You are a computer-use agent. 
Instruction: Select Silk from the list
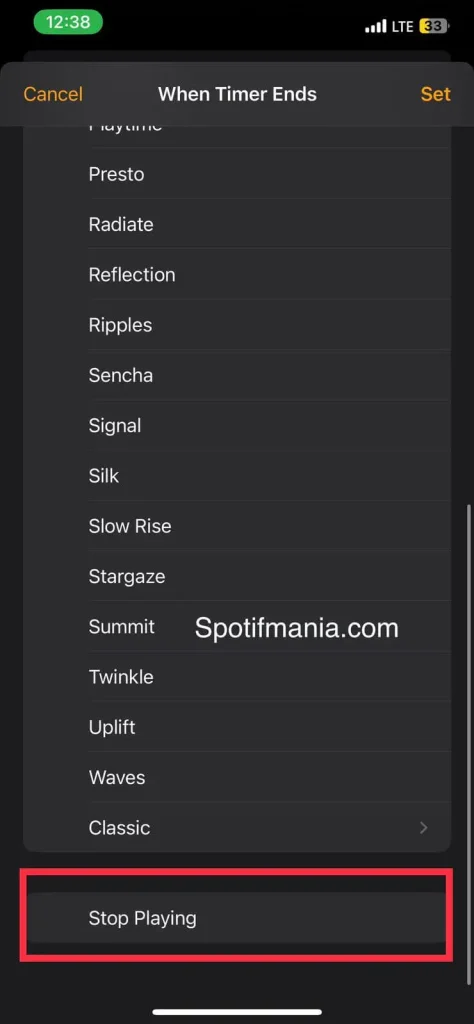237,476
